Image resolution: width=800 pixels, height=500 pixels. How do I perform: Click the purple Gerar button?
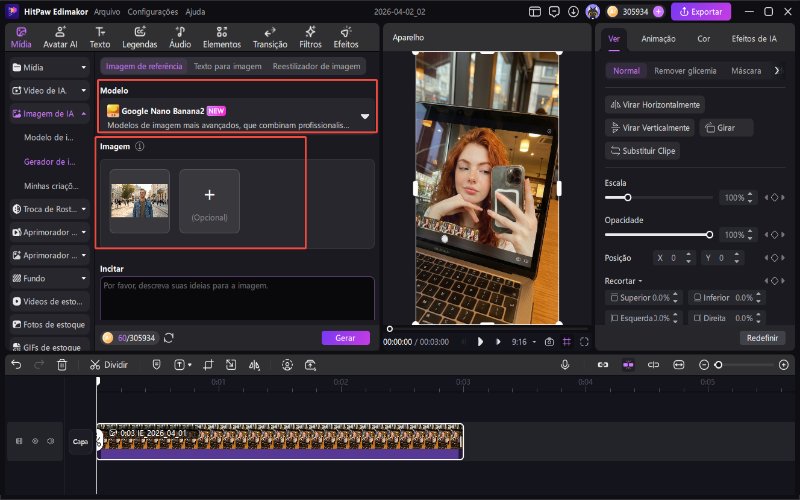click(345, 338)
